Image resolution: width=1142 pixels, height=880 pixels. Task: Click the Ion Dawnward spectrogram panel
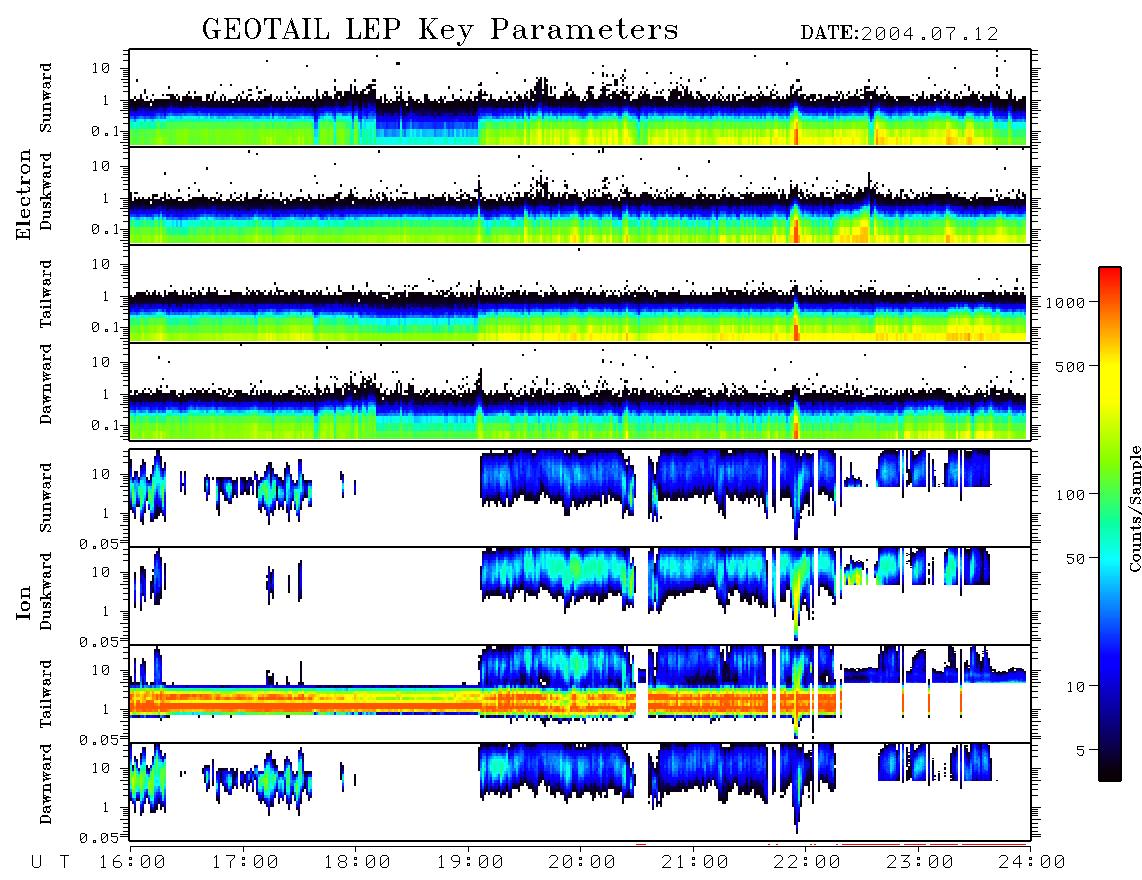pyautogui.click(x=580, y=791)
